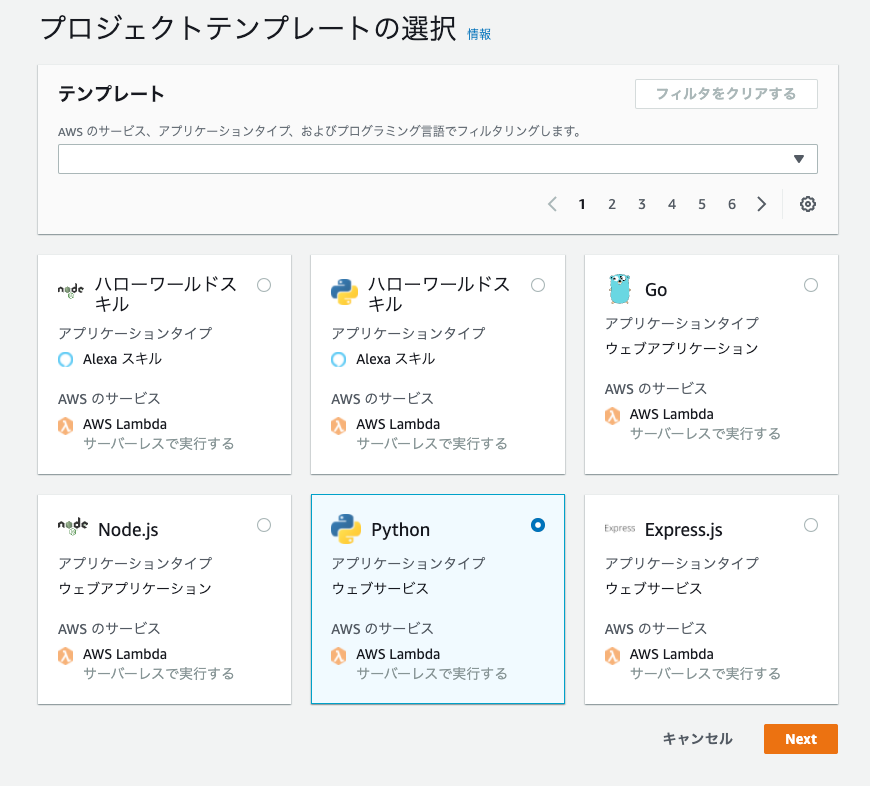870x786 pixels.
Task: Click the Express logo on the Express.js card
Action: [620, 528]
